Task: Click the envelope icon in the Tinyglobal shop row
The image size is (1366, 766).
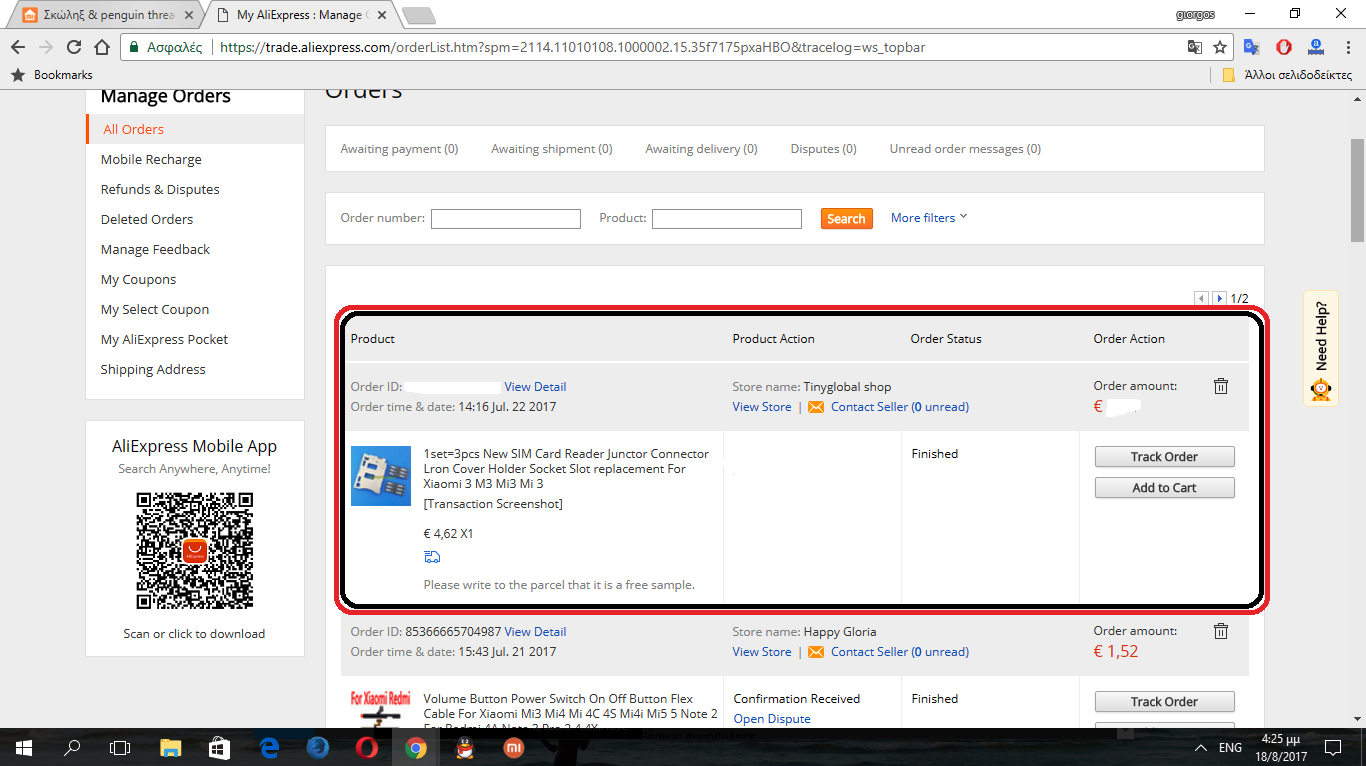Action: (x=815, y=407)
